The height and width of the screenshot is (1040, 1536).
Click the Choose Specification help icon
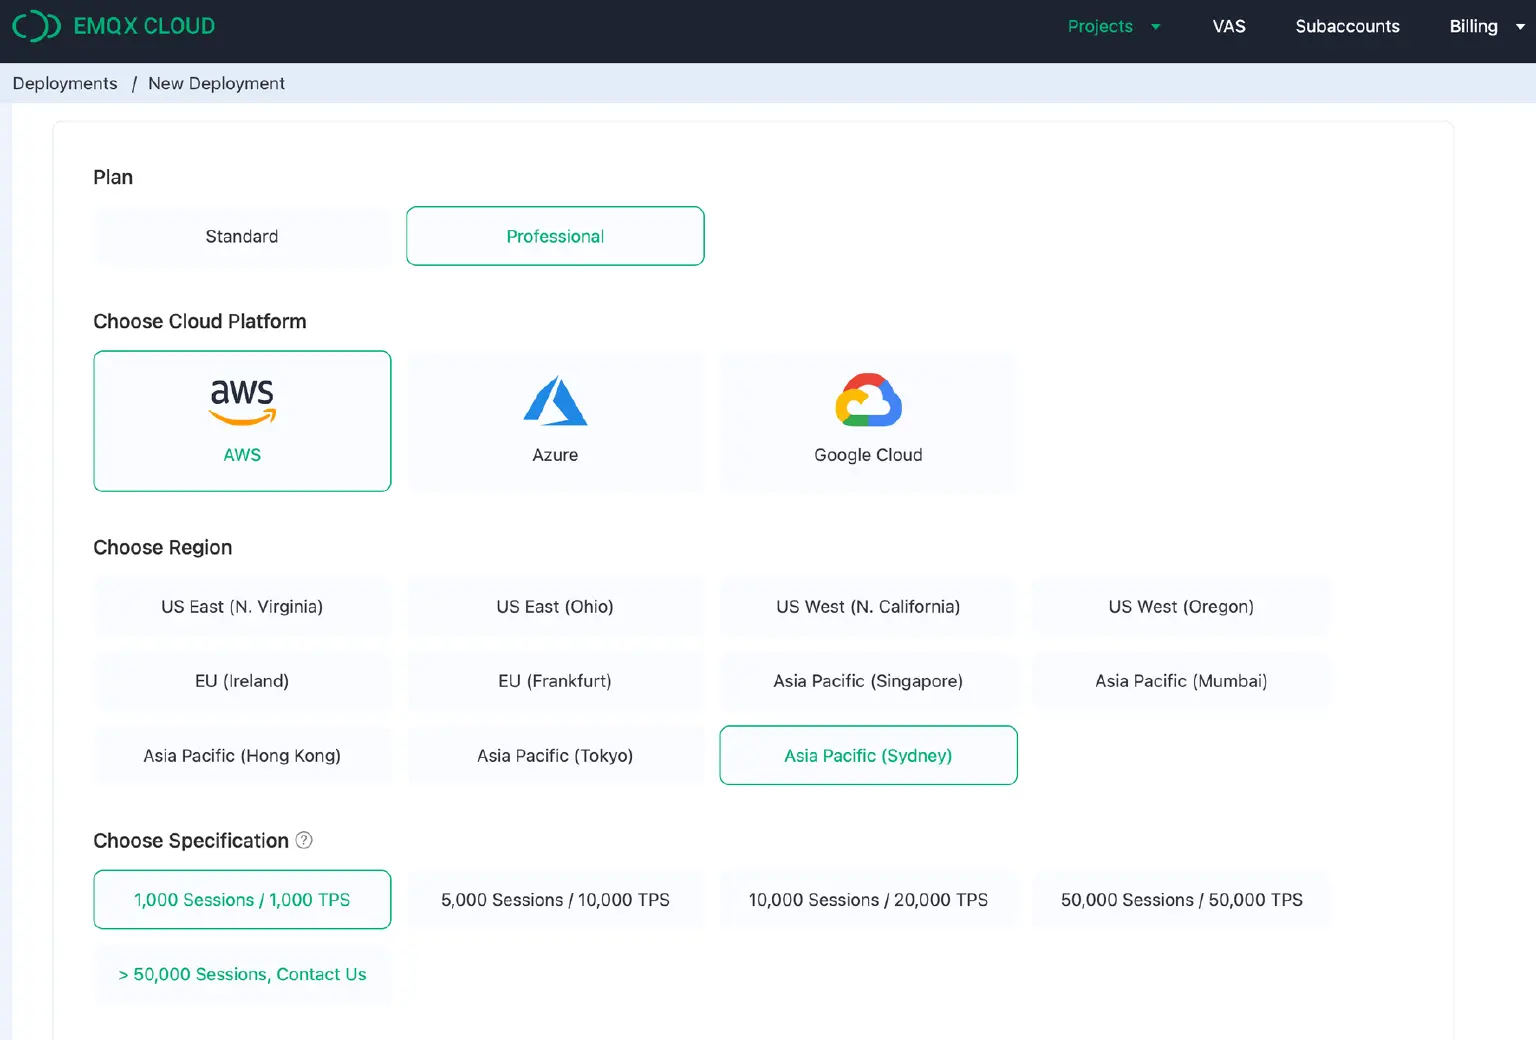(304, 840)
